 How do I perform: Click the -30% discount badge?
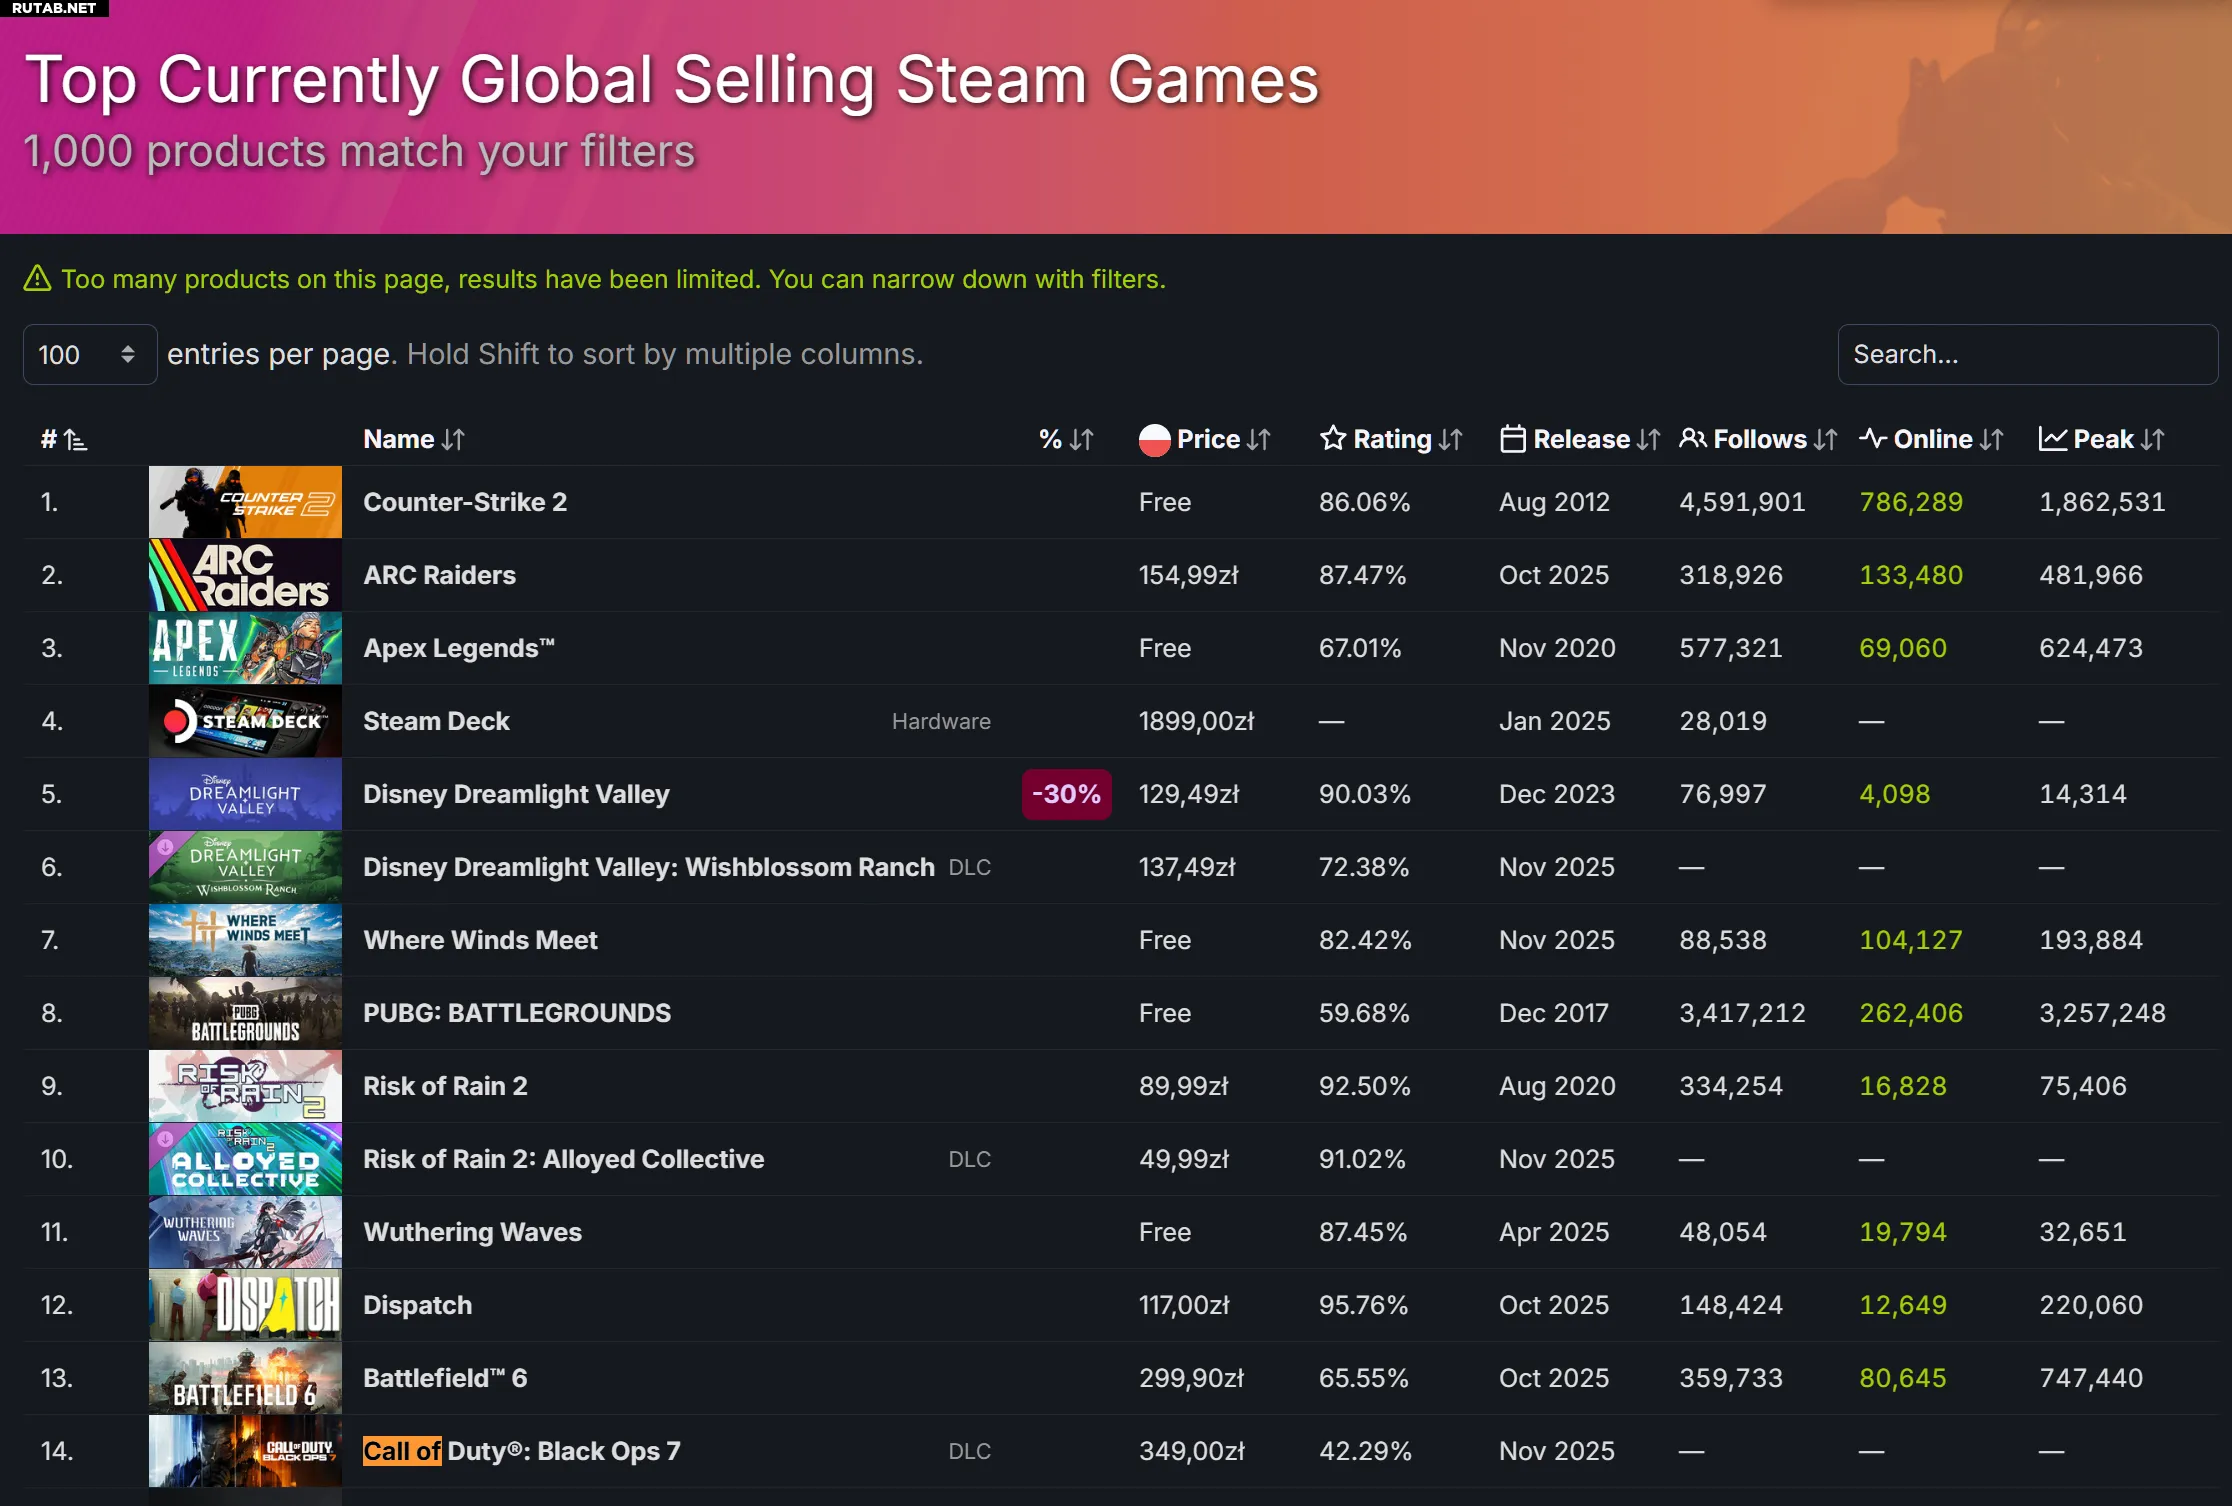pyautogui.click(x=1066, y=794)
